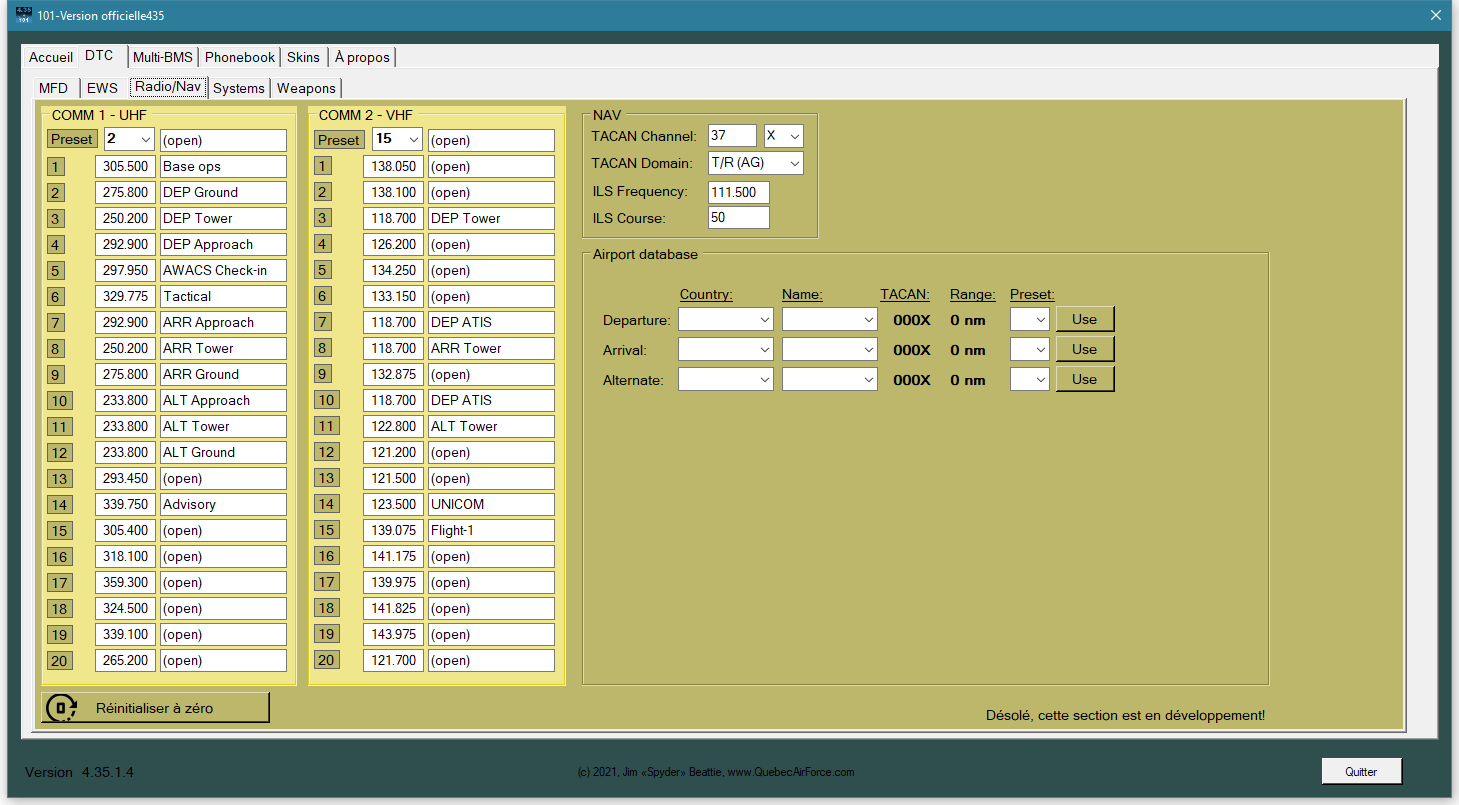Click the ILS Frequency input field
This screenshot has width=1459, height=805.
pyautogui.click(x=738, y=192)
